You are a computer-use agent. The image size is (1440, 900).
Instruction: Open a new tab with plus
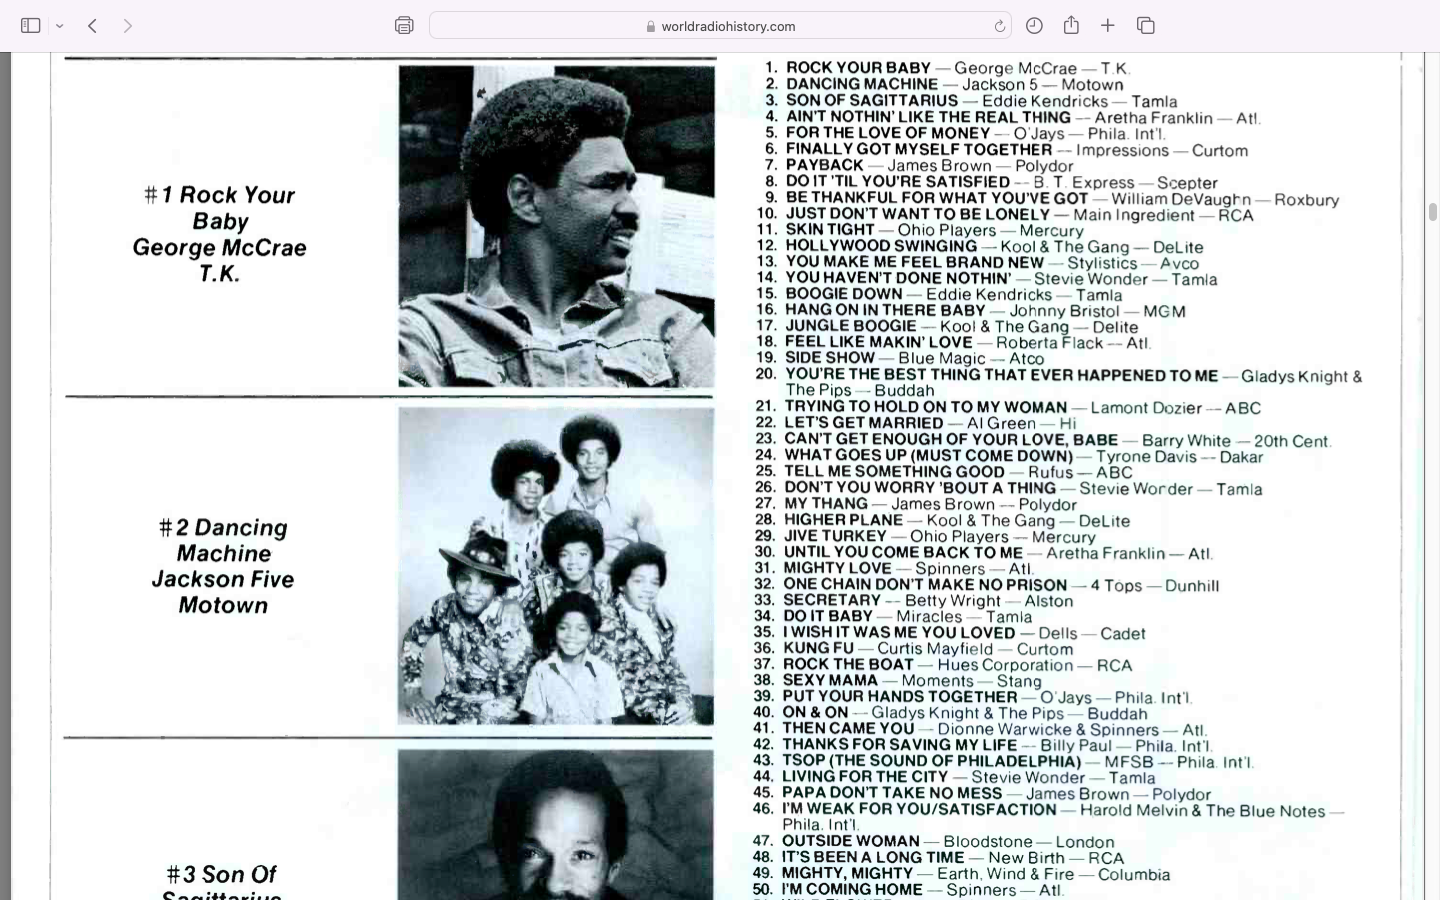[x=1108, y=26]
